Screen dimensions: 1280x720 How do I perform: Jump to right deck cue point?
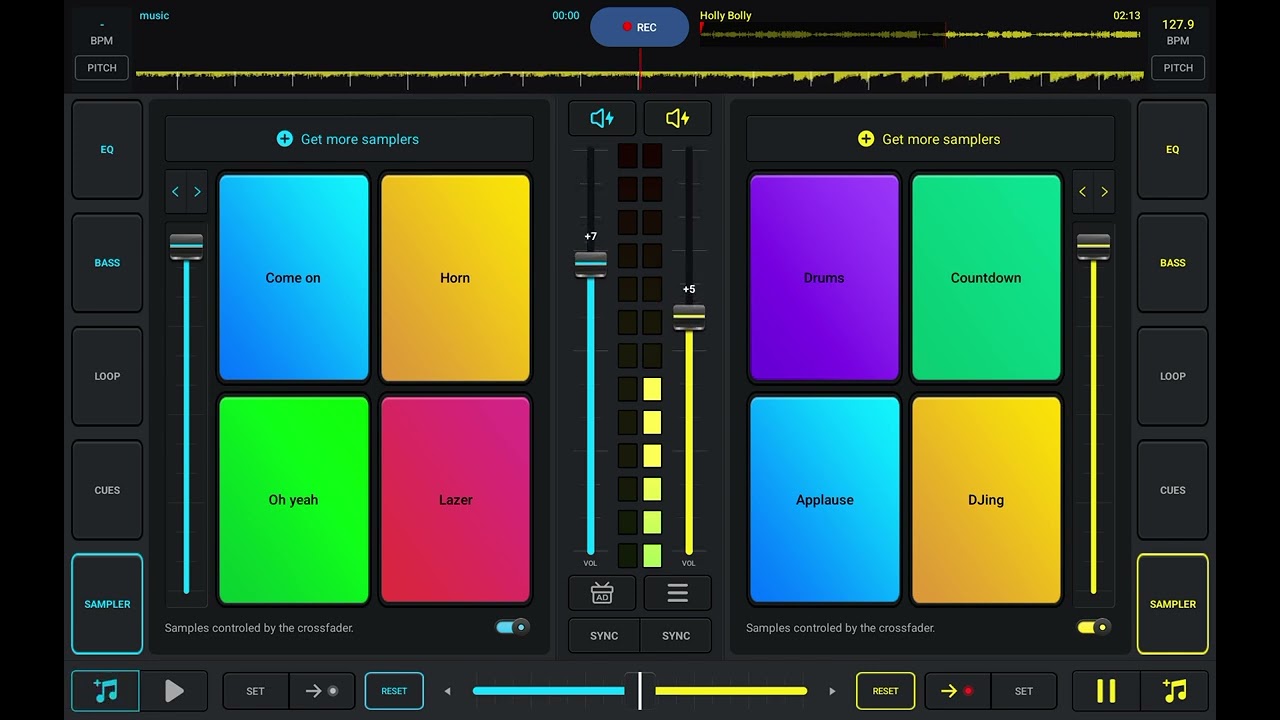click(957, 691)
